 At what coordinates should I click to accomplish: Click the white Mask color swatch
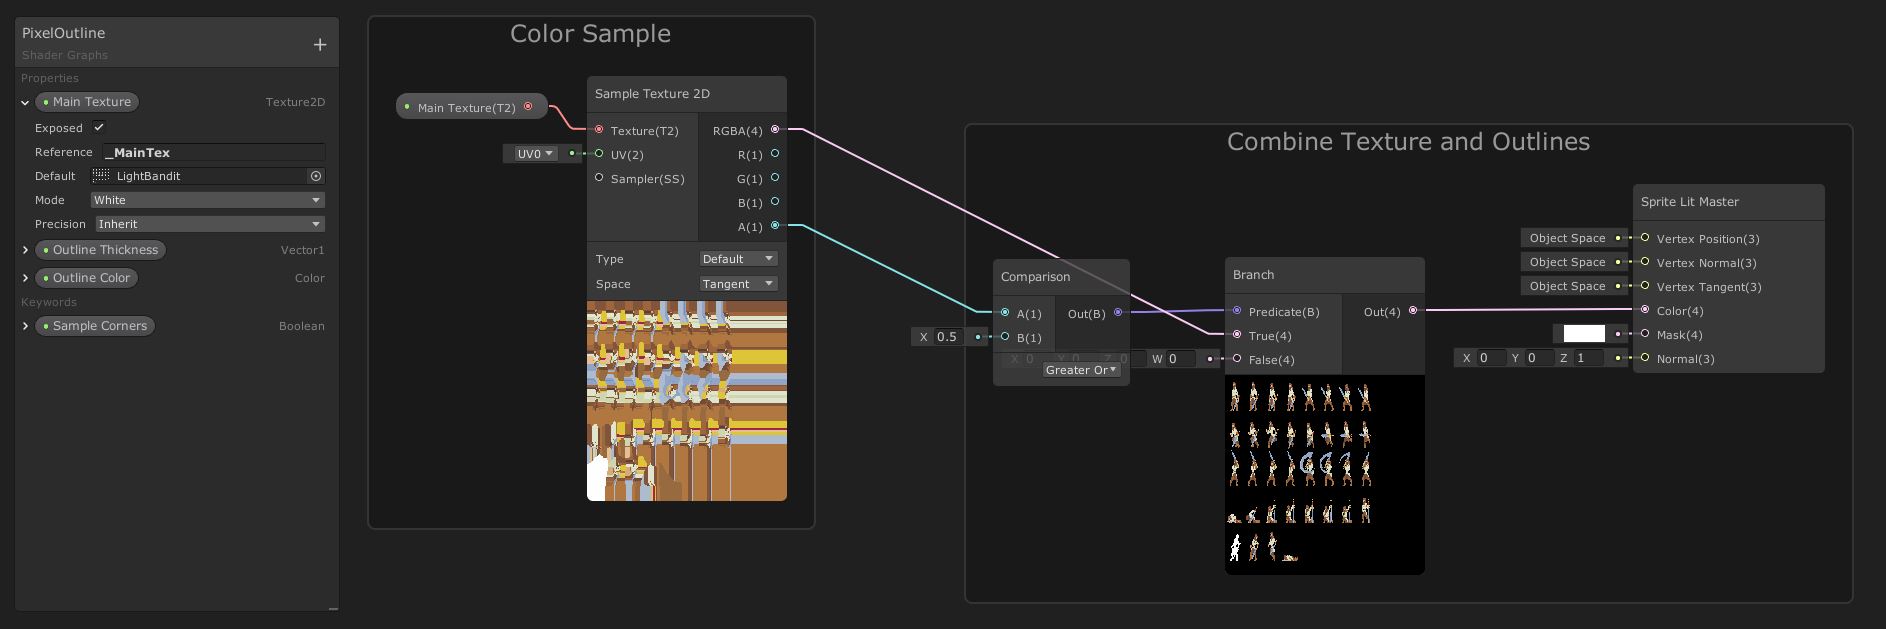click(x=1583, y=334)
